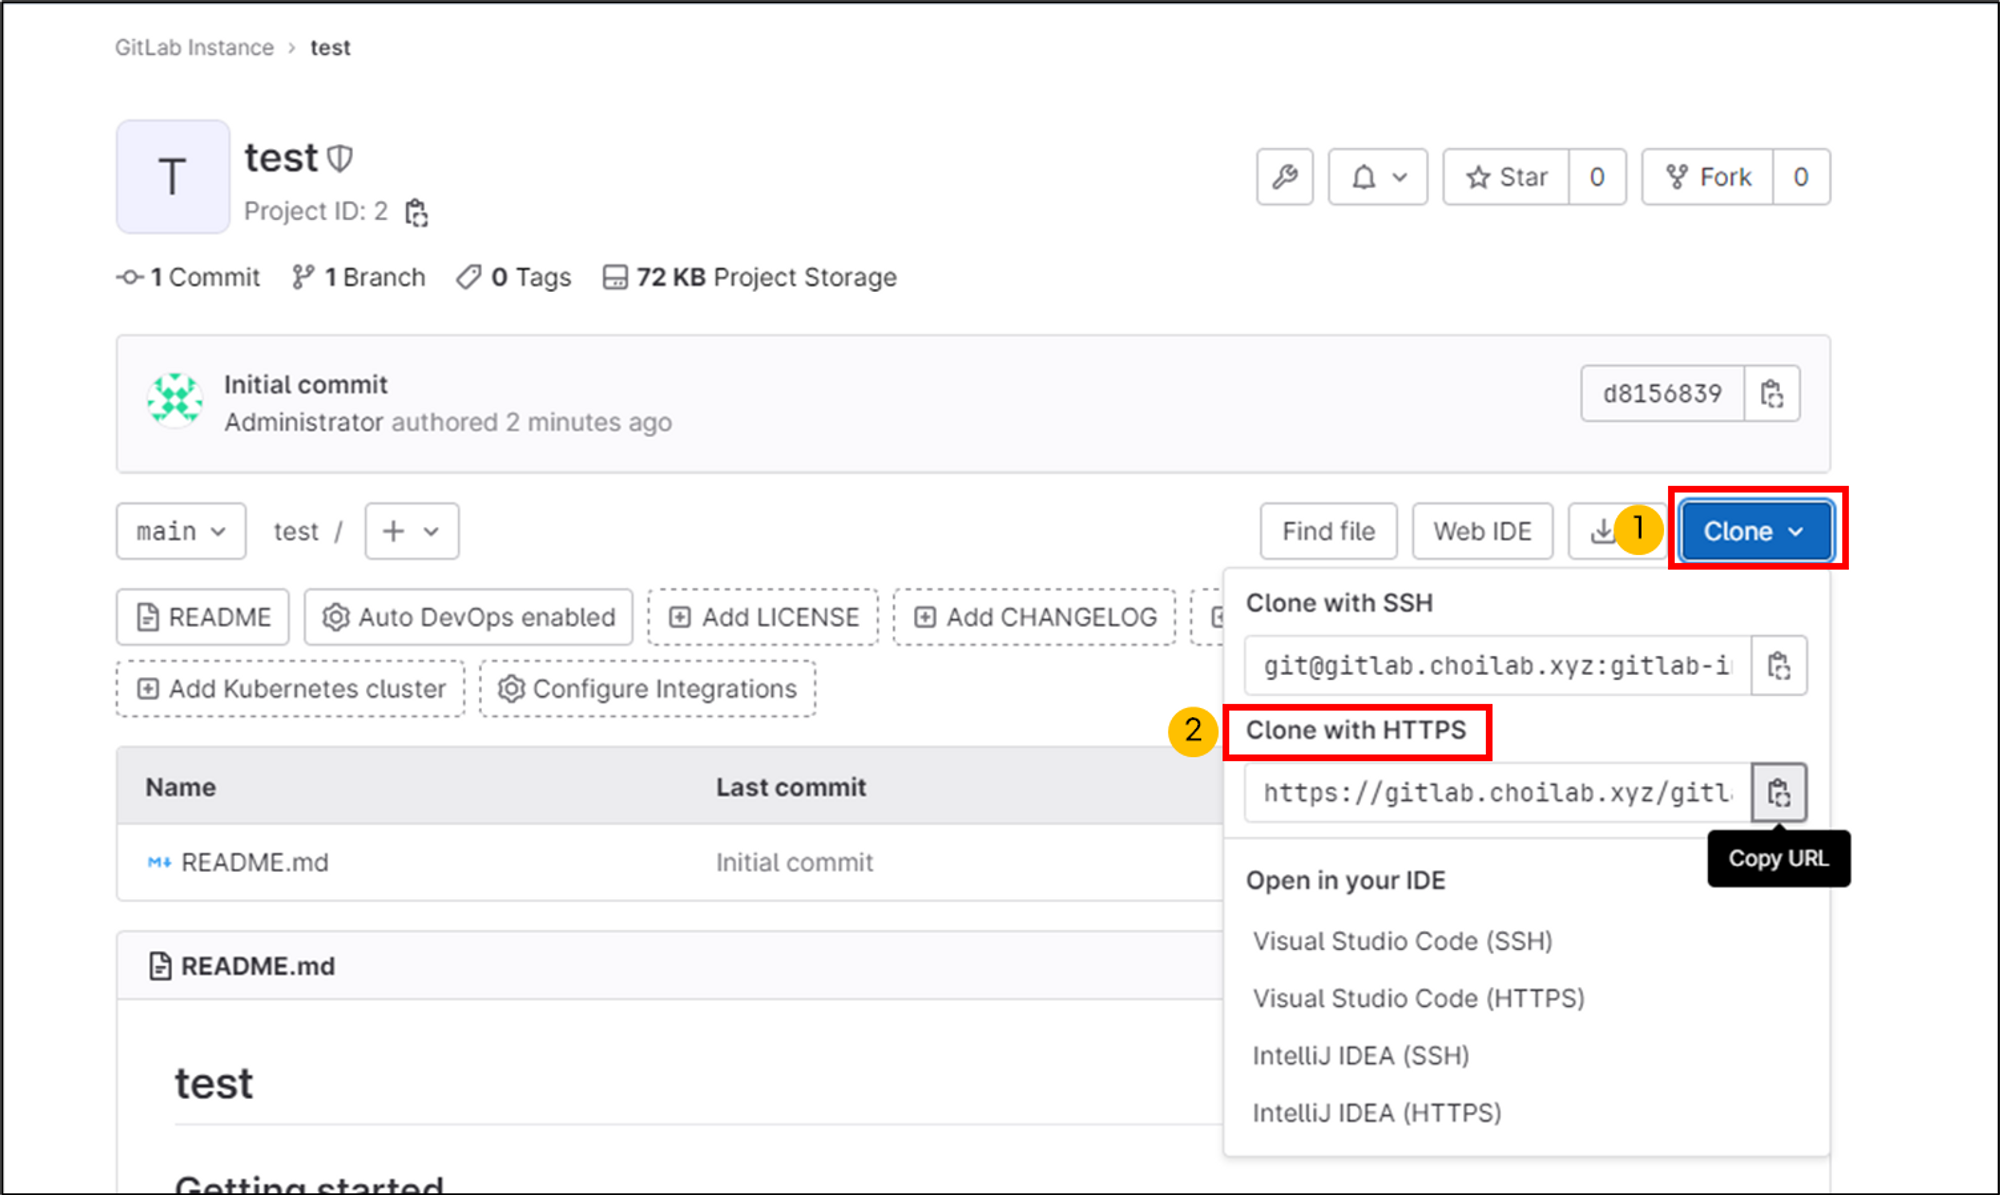Click the Find file button
The width and height of the screenshot is (2000, 1195).
1328,531
